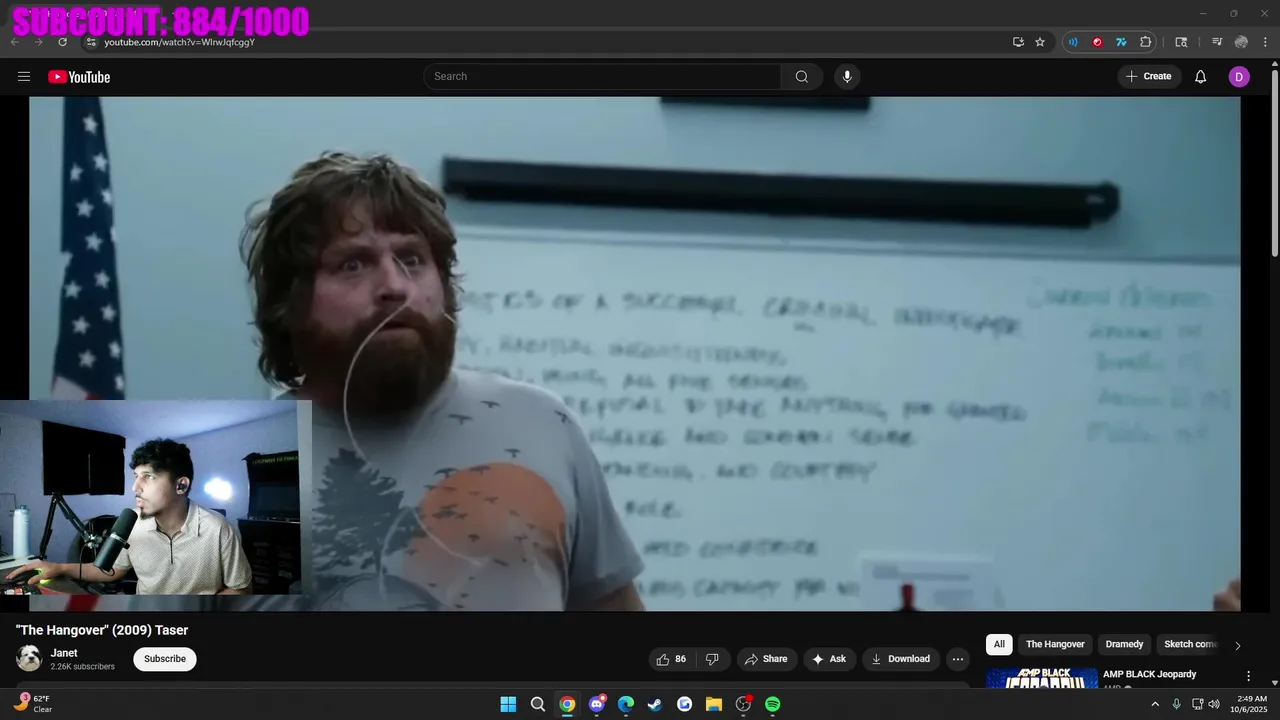Go to the YouTube home logo
This screenshot has height=720, width=1280.
pos(79,77)
